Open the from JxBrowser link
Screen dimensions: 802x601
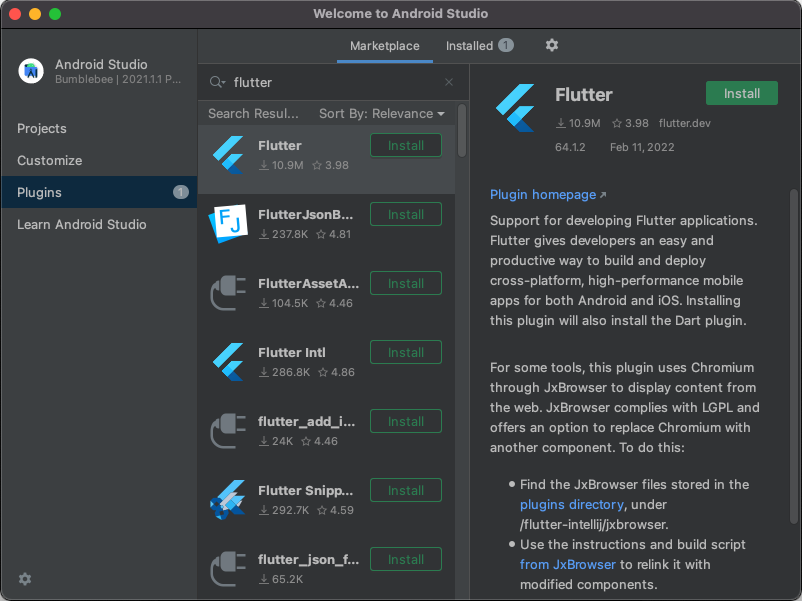click(568, 565)
